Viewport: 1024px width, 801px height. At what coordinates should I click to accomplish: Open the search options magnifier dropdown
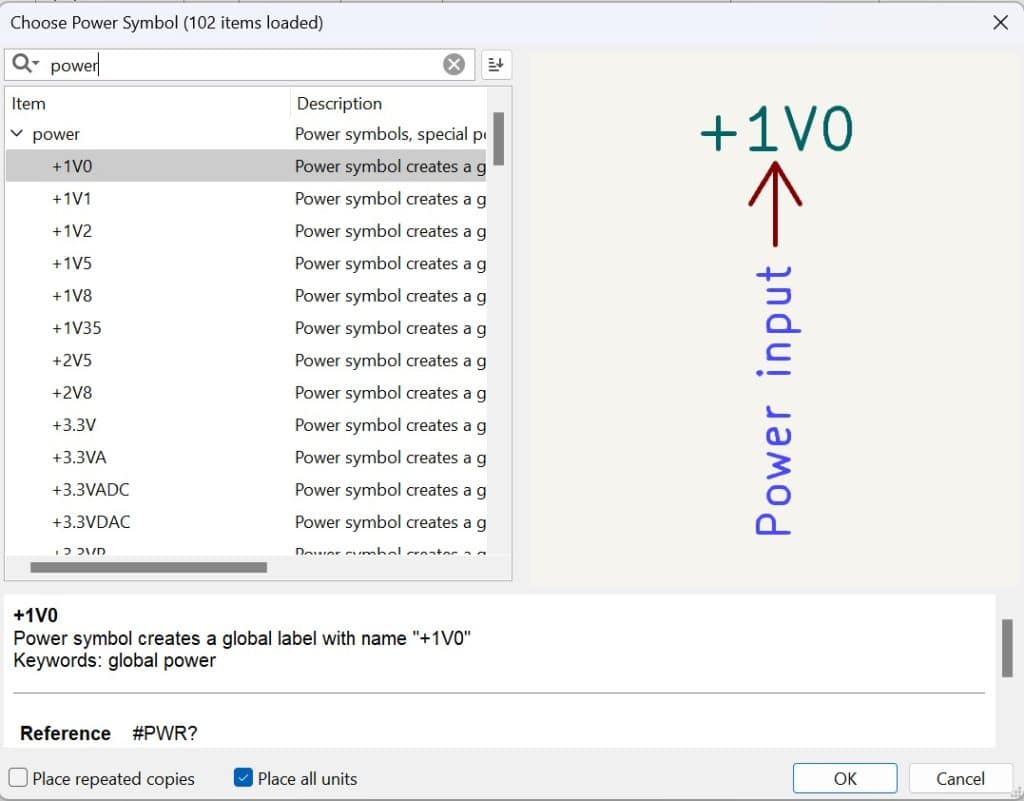click(x=25, y=64)
